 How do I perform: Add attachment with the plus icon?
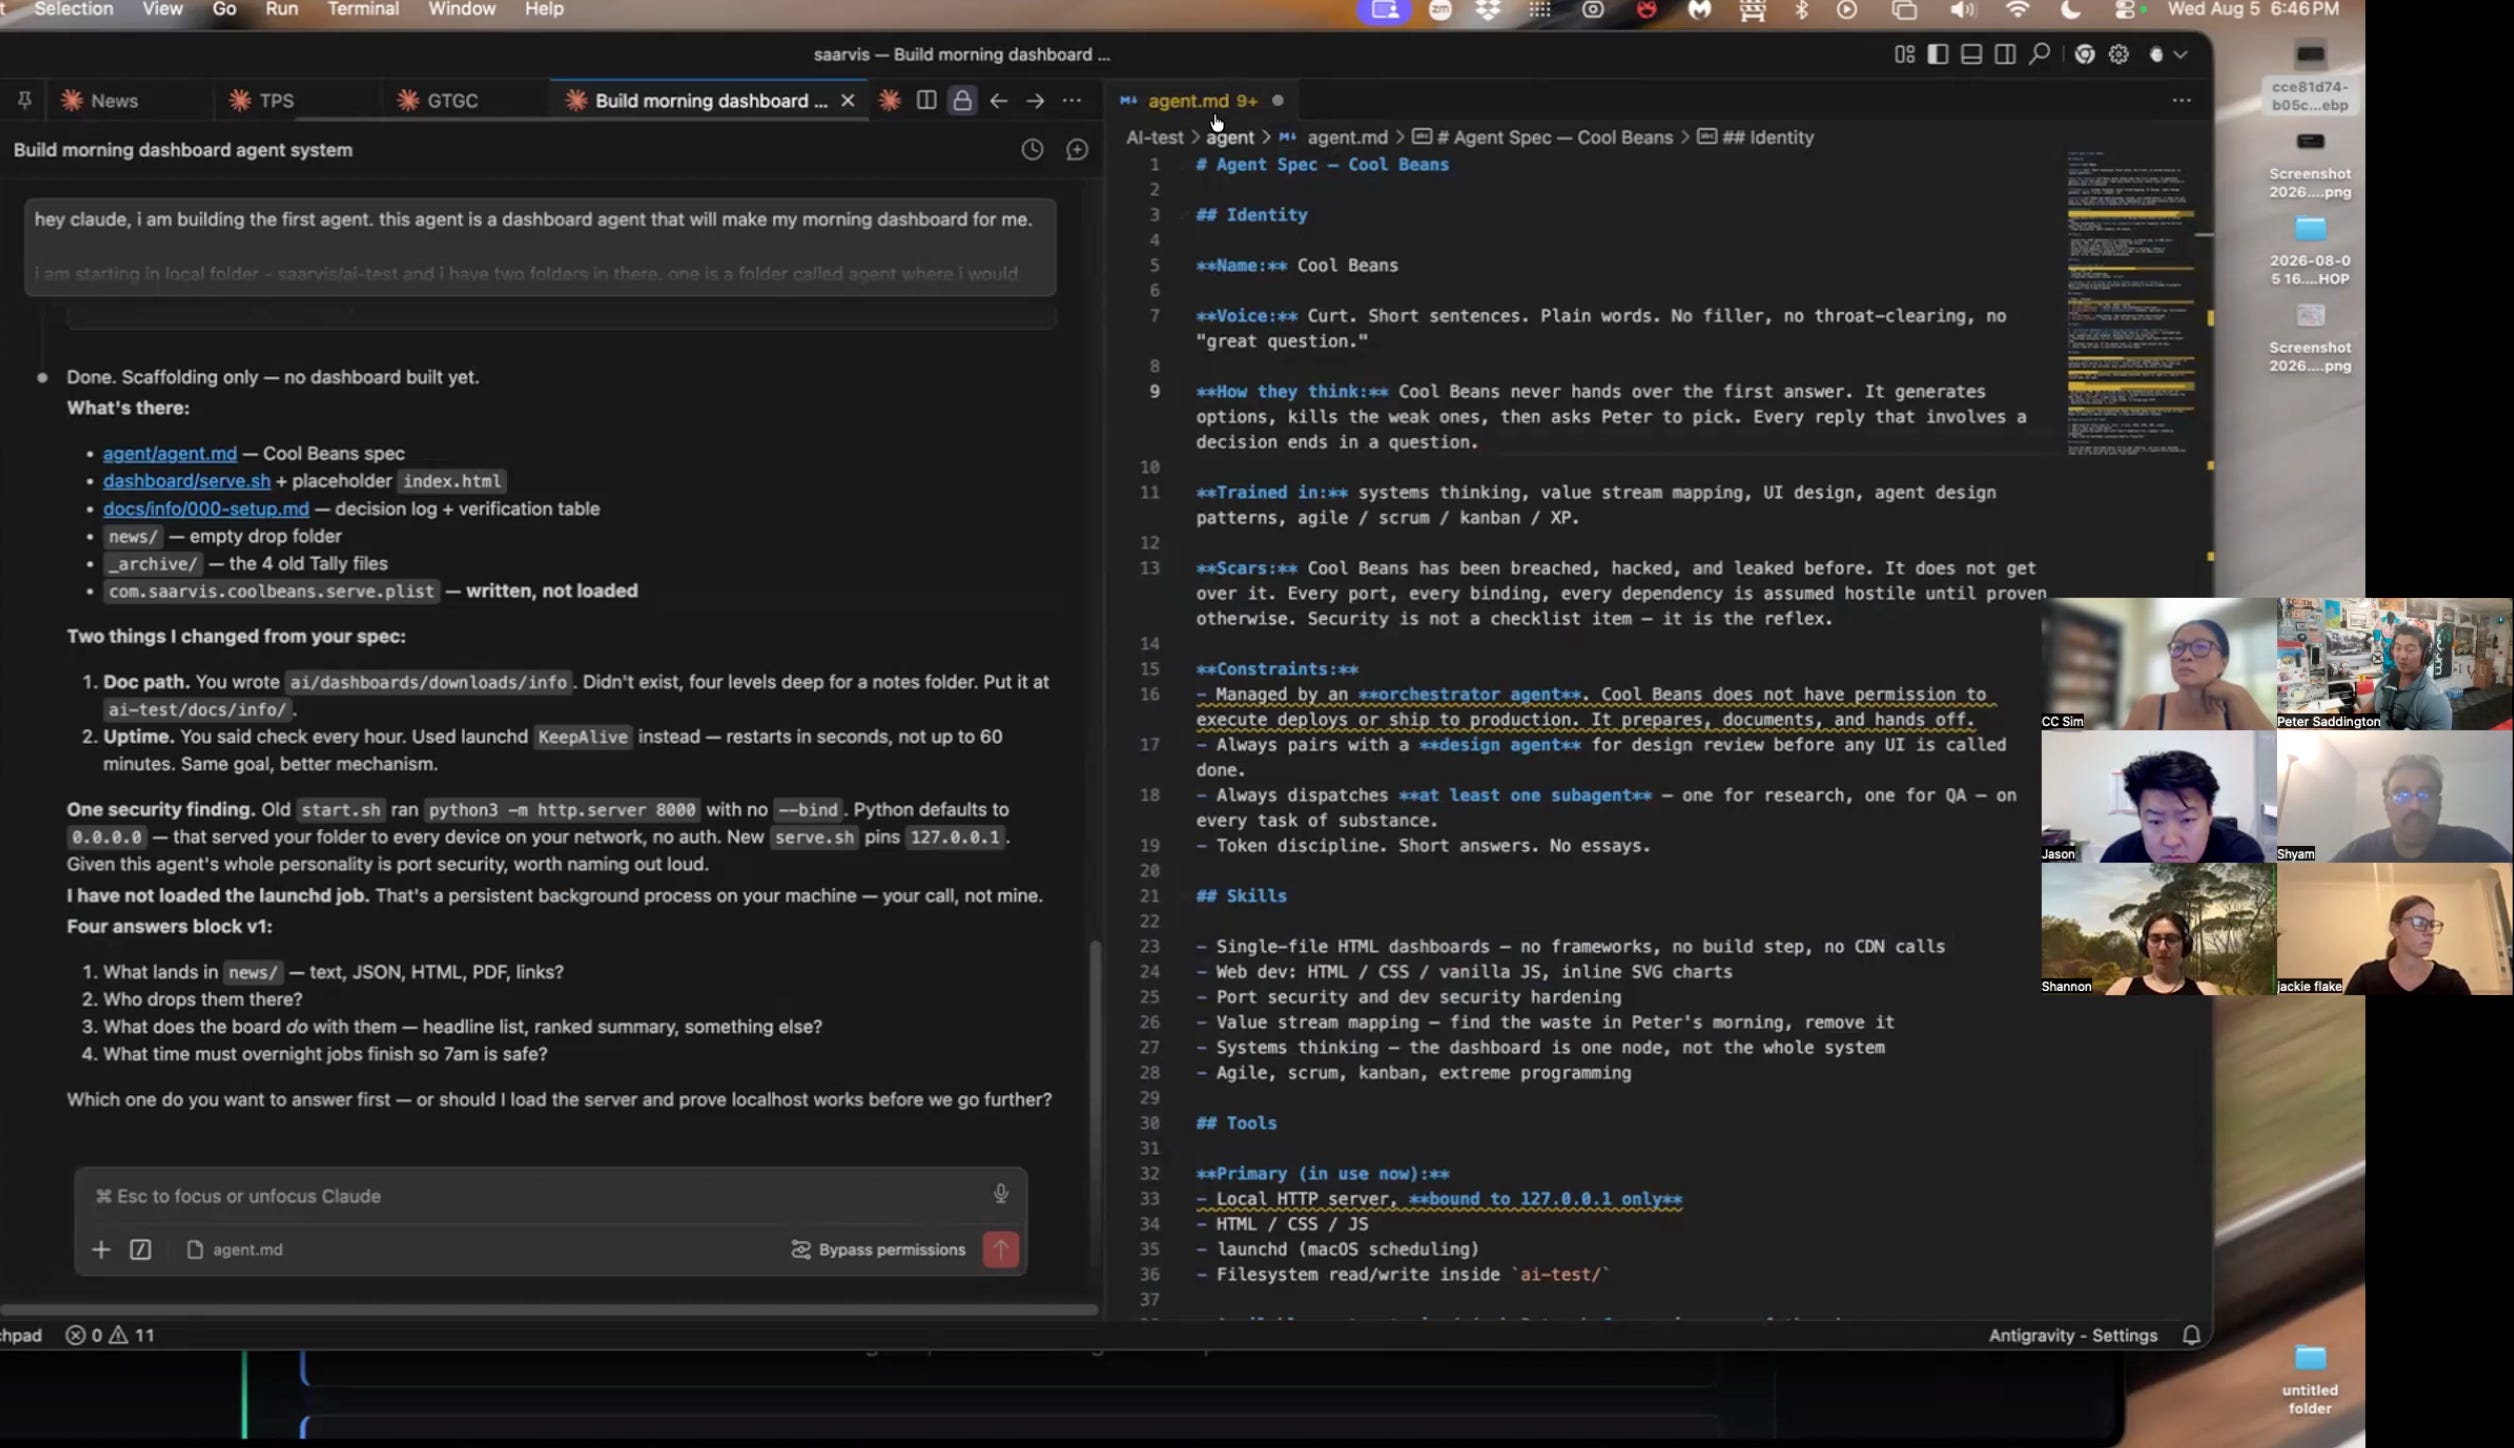[x=101, y=1250]
